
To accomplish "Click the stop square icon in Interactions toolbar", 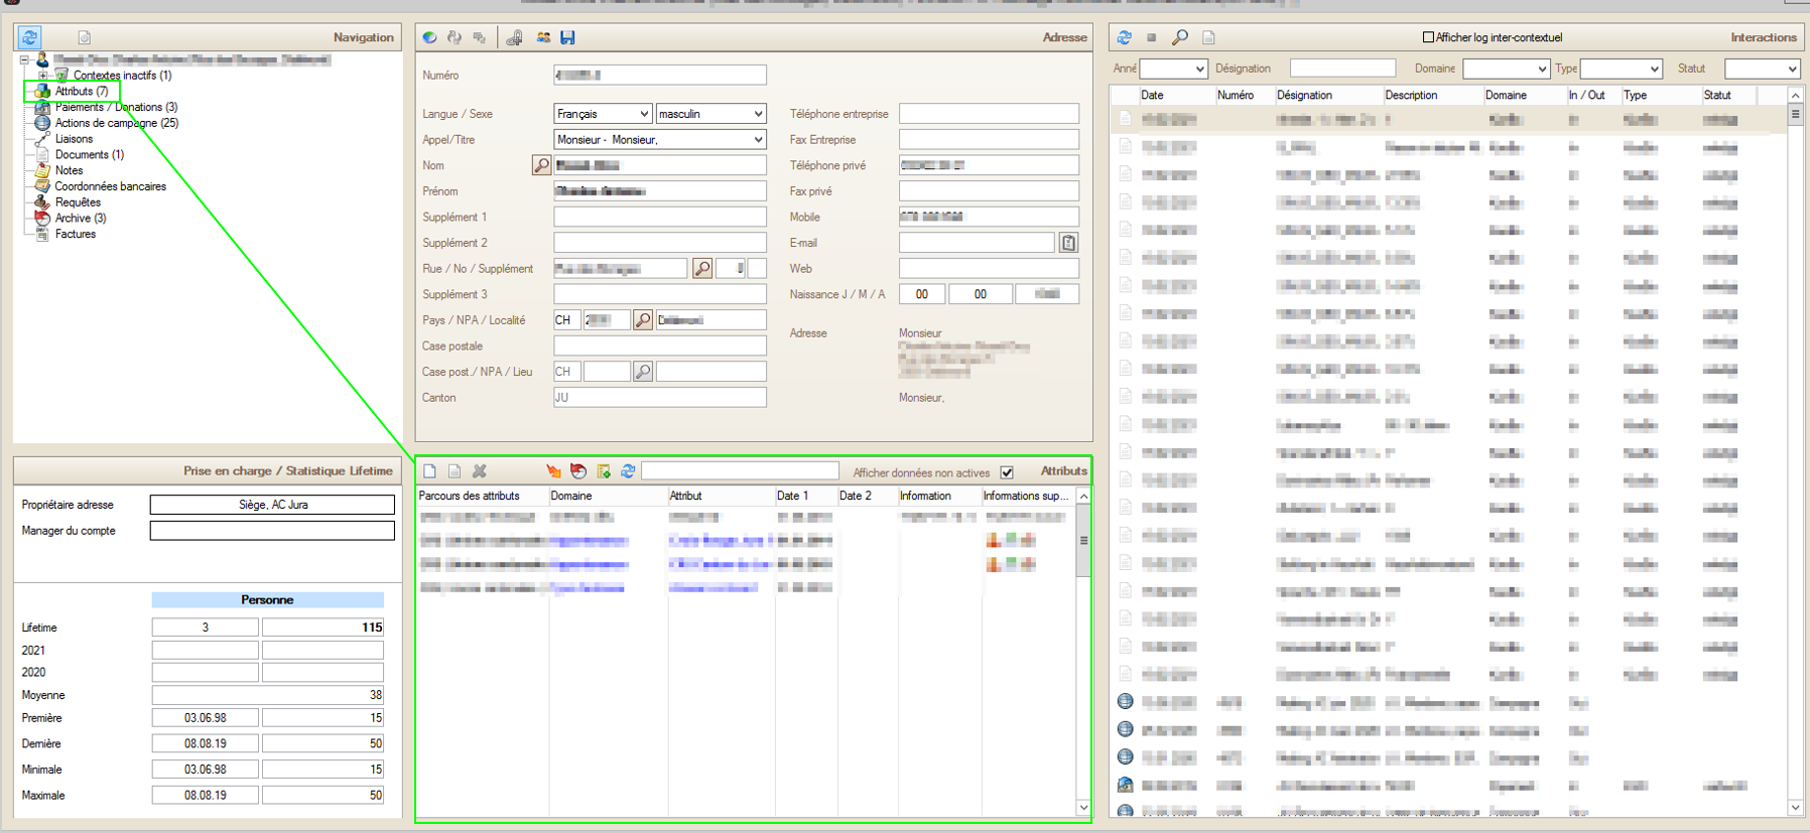I will pos(1152,37).
